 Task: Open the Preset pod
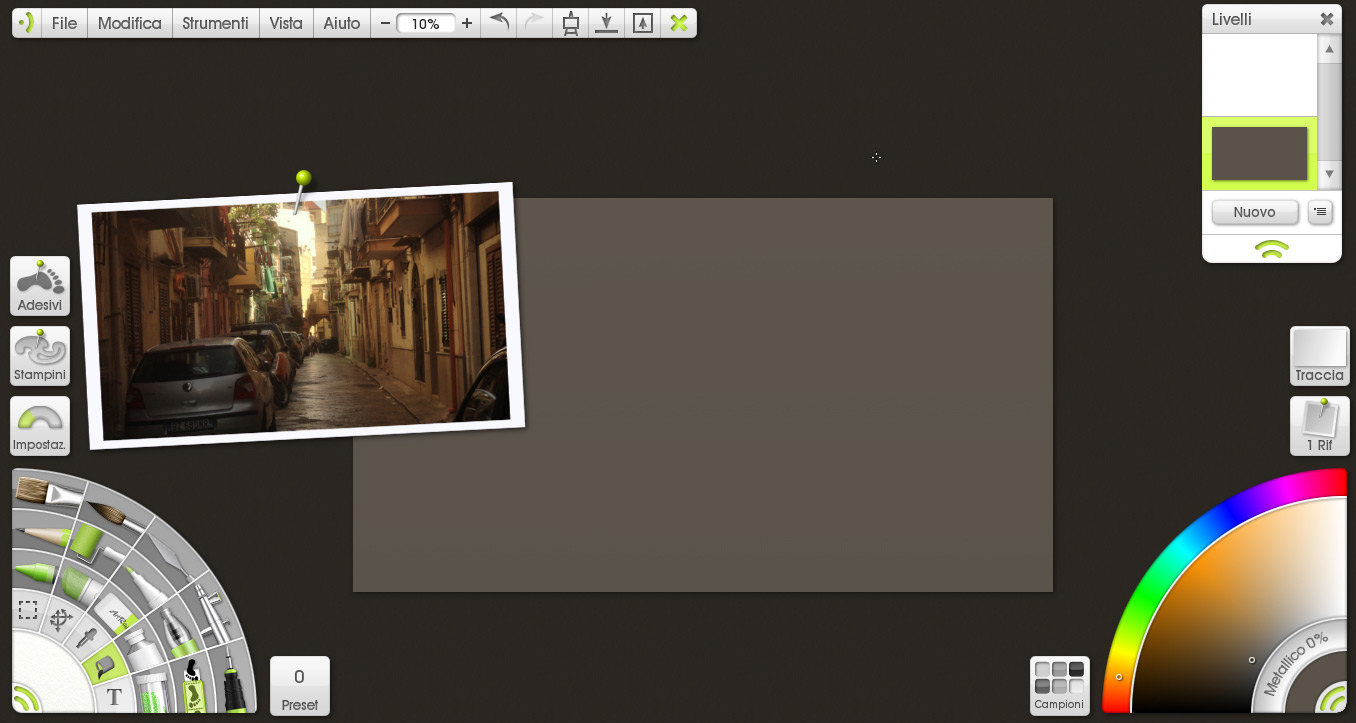300,686
